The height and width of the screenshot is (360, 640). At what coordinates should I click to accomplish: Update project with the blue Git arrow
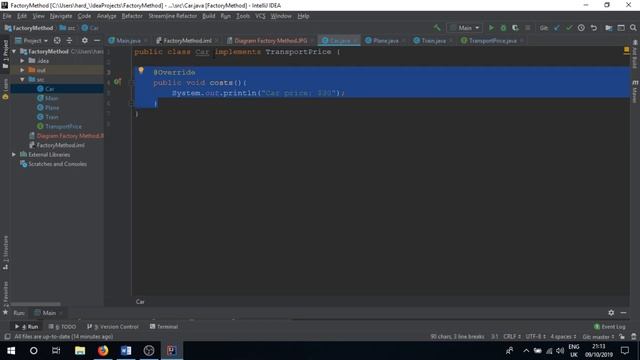tap(557, 28)
